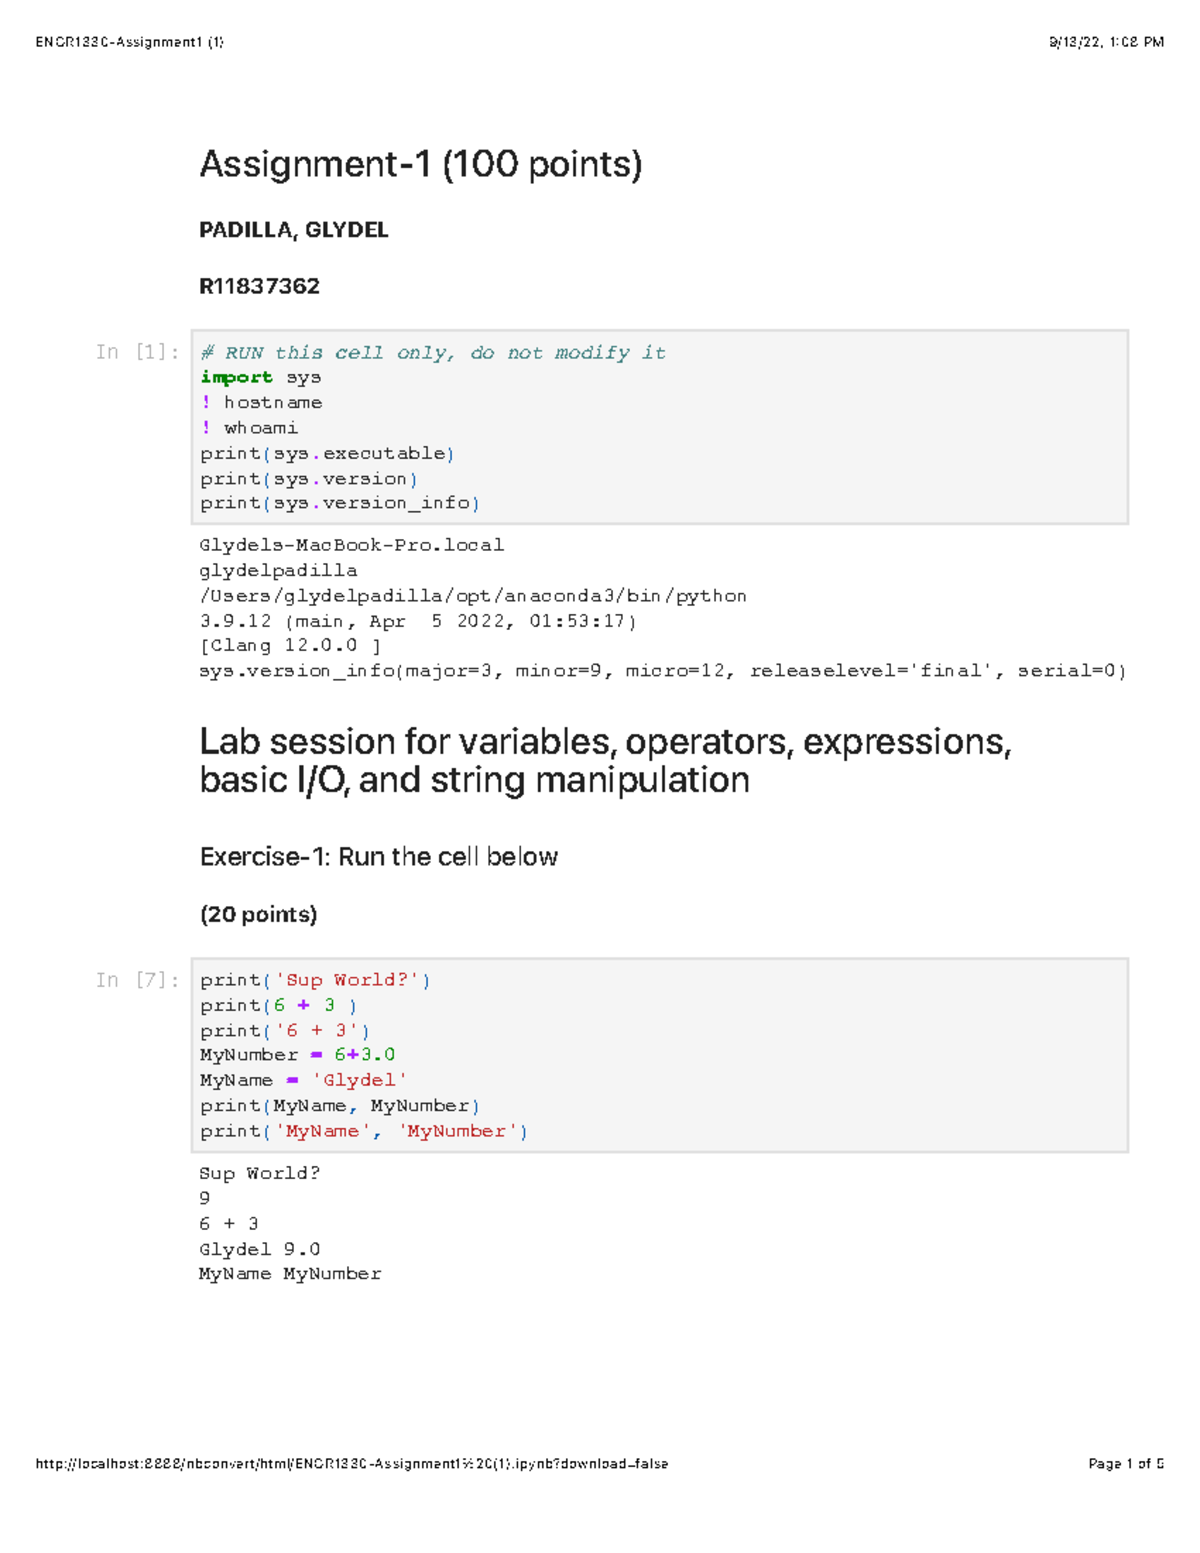Select the student name PADILLA, GLYDEL

click(293, 230)
